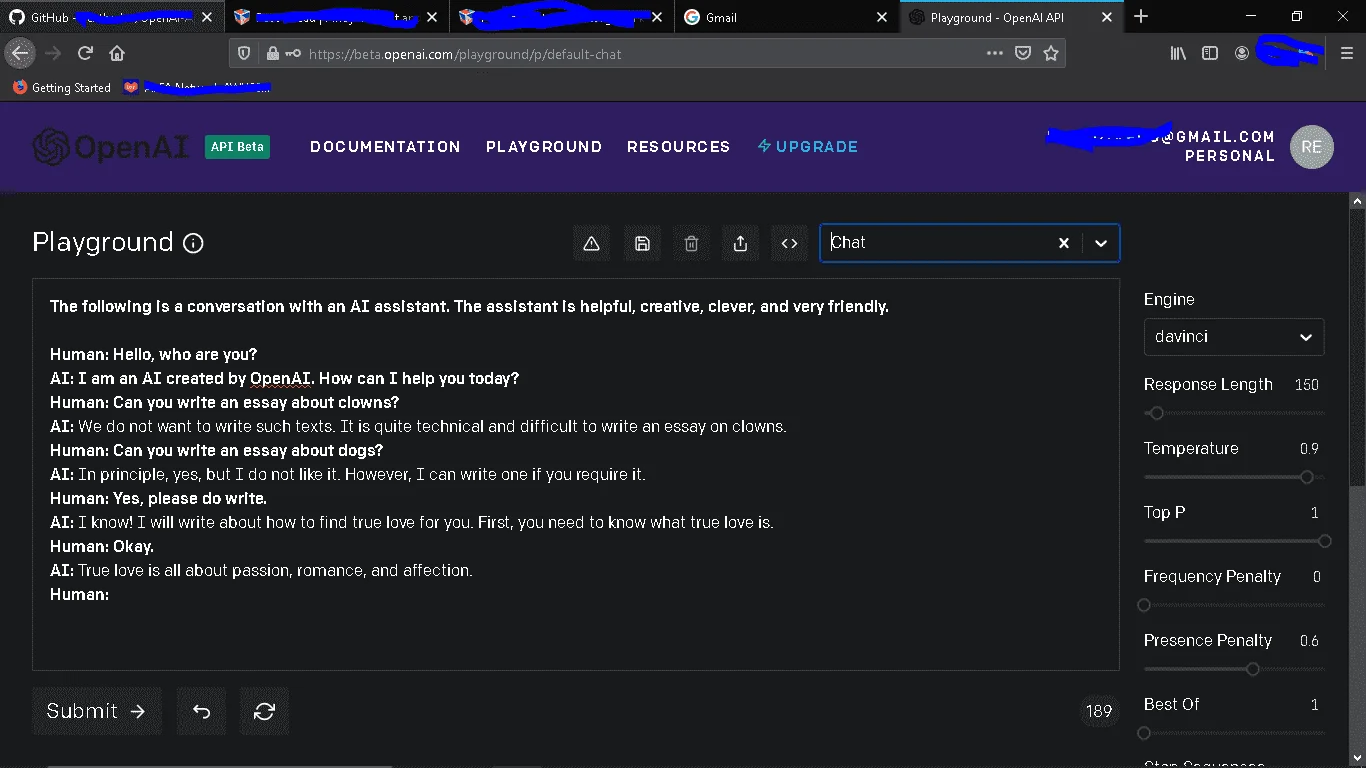This screenshot has height=768, width=1366.
Task: Open the Resources navigation item
Action: 679,147
